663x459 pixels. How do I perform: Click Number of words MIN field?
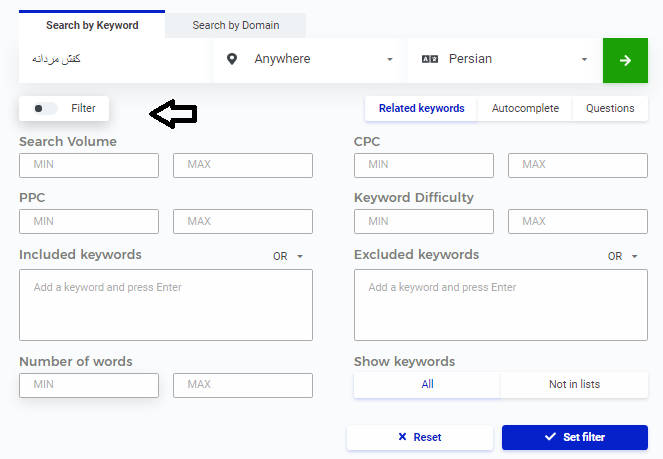click(x=89, y=385)
